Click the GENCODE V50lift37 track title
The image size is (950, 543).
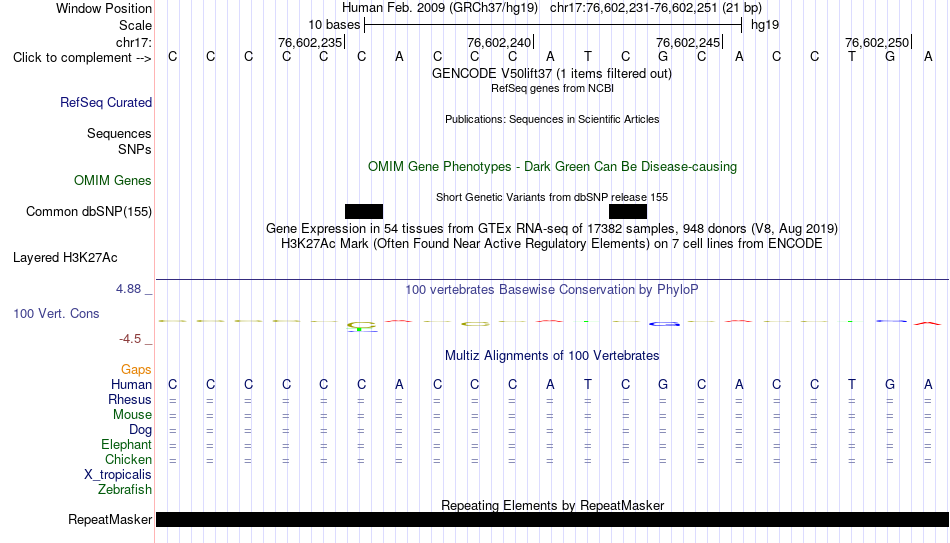pos(552,73)
